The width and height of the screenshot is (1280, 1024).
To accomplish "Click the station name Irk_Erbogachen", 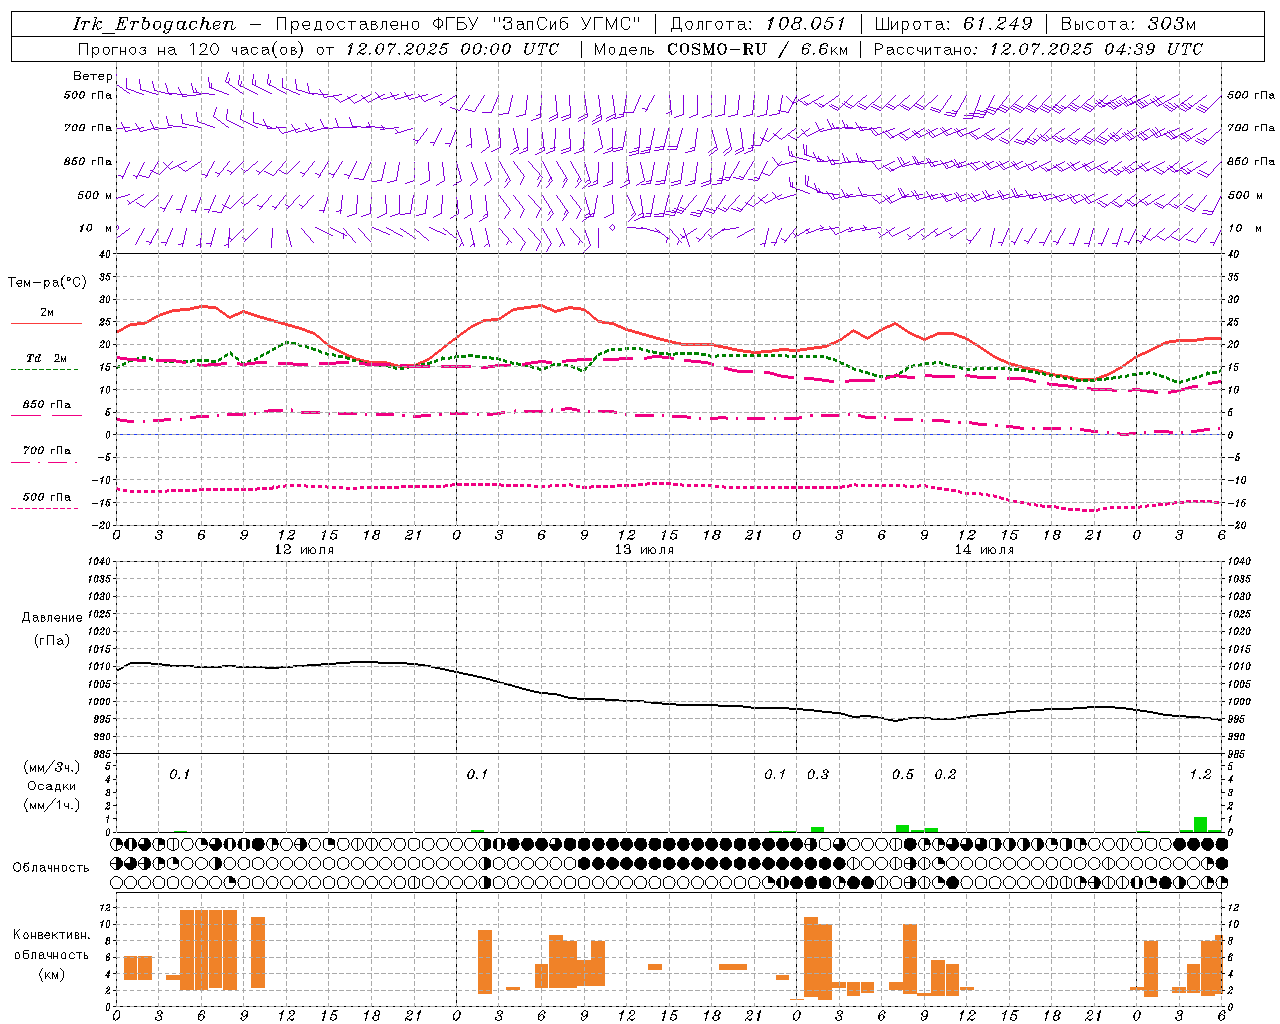I will (155, 24).
